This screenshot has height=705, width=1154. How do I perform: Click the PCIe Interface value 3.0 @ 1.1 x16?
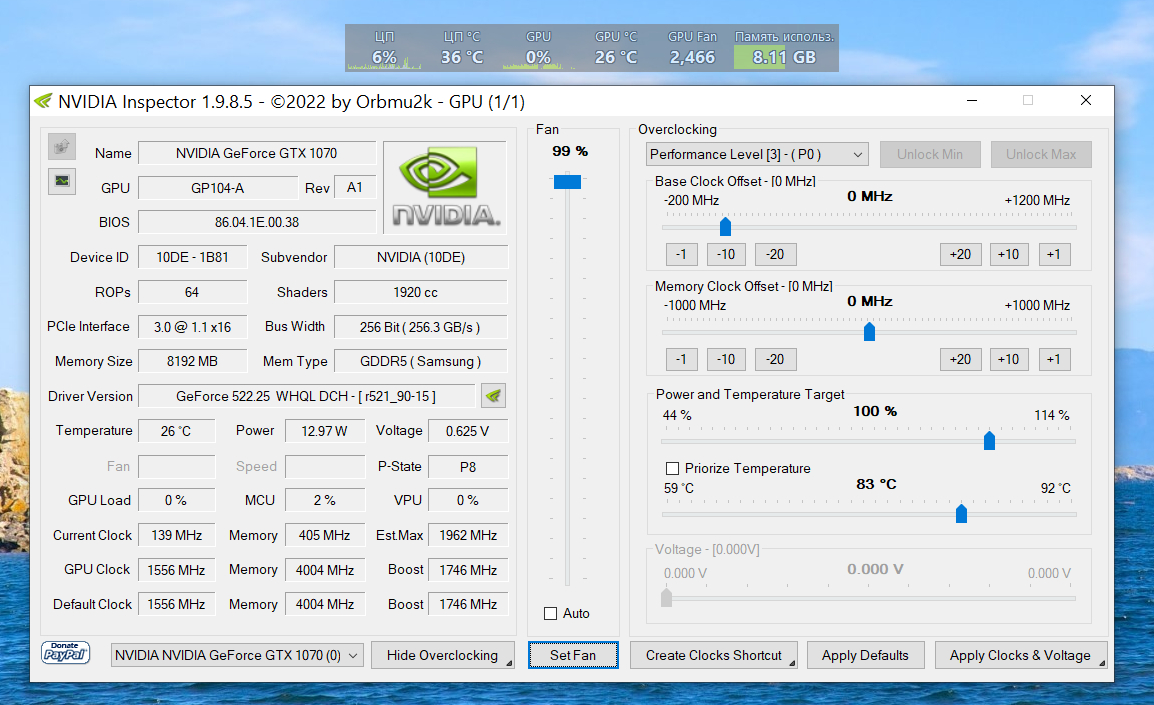192,327
